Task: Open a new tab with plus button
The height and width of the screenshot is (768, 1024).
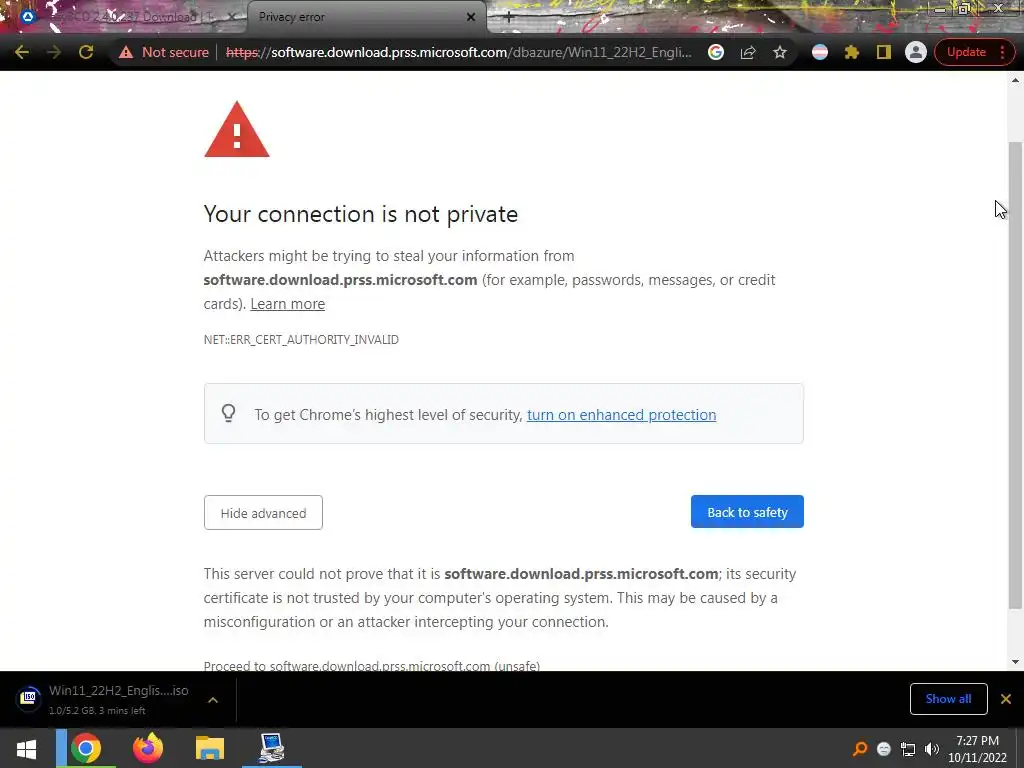Action: pos(509,18)
